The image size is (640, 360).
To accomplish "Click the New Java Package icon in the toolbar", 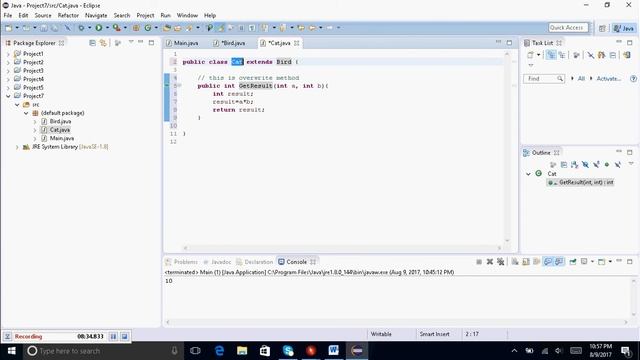I will (136, 28).
